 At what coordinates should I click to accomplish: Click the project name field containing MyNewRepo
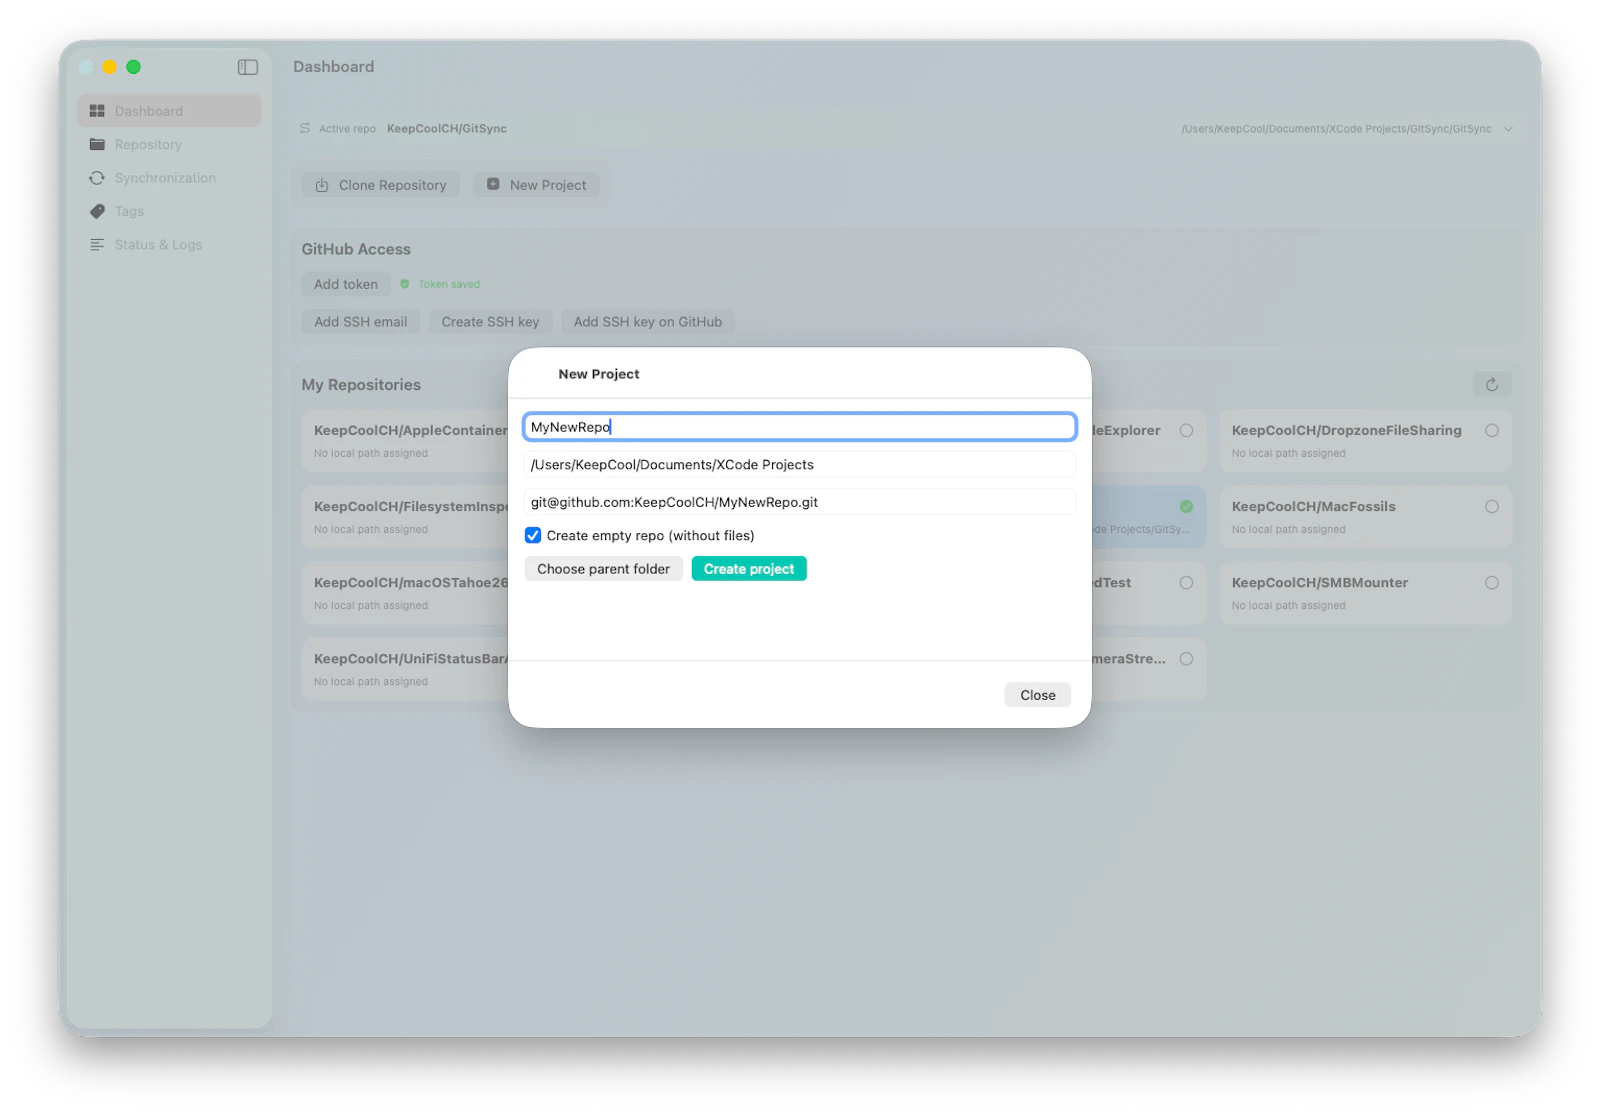800,427
